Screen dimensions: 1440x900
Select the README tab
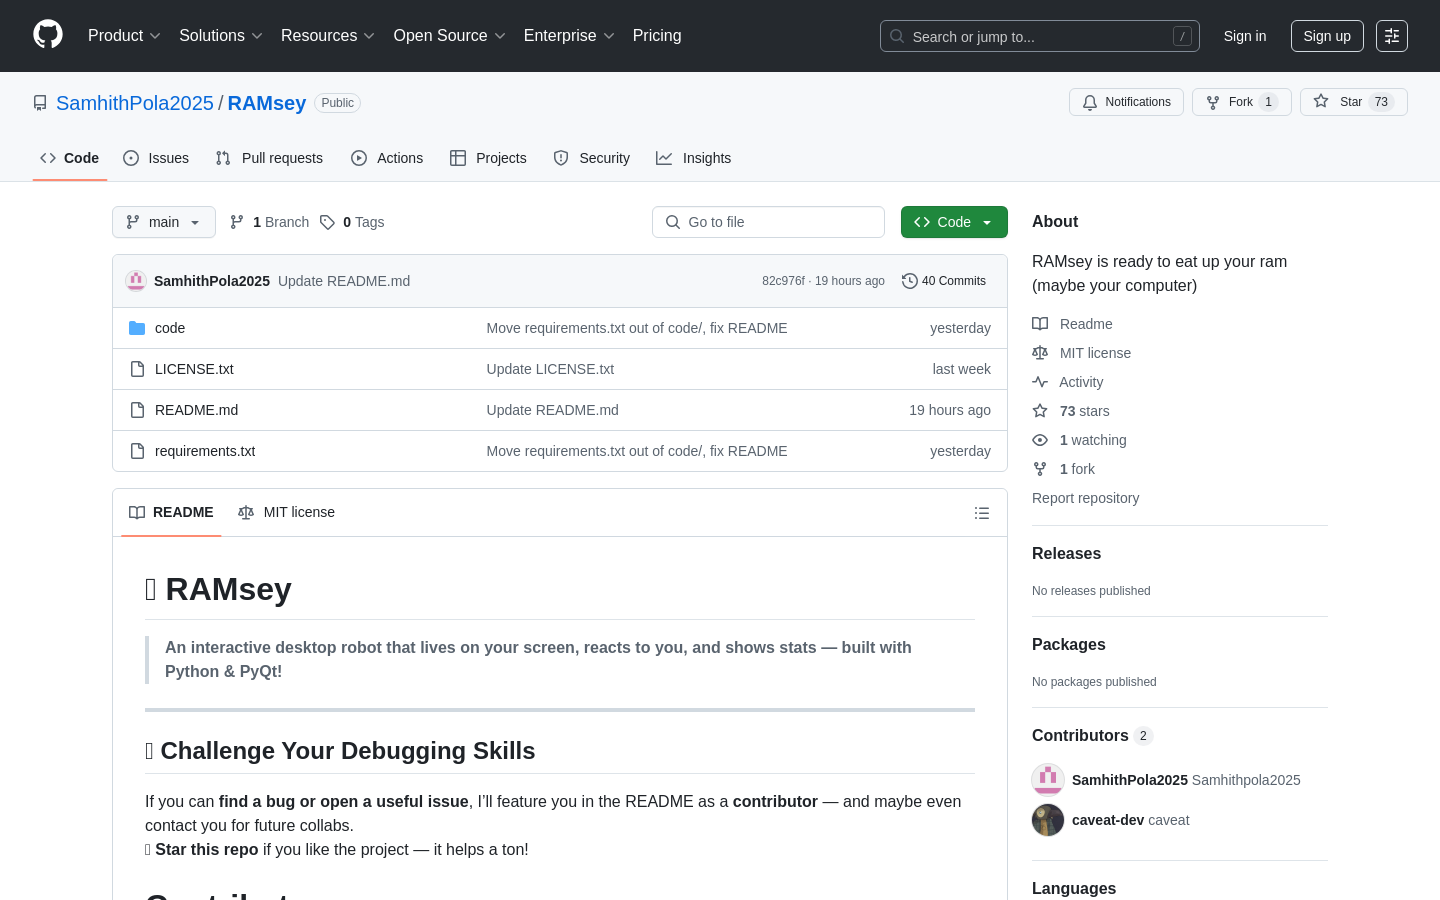[171, 513]
